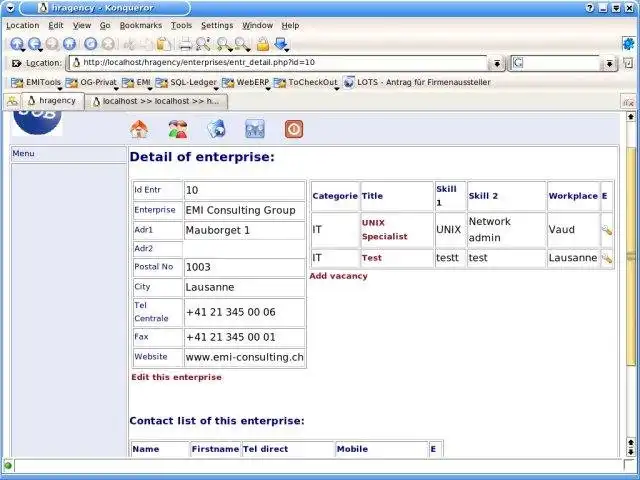This screenshot has width=640, height=480.
Task: Clear the location bar with the X icon
Action: (16, 63)
